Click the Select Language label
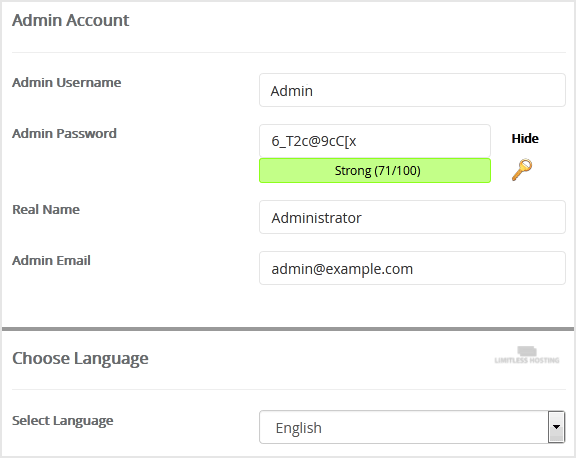This screenshot has height=458, width=576. pyautogui.click(x=62, y=421)
